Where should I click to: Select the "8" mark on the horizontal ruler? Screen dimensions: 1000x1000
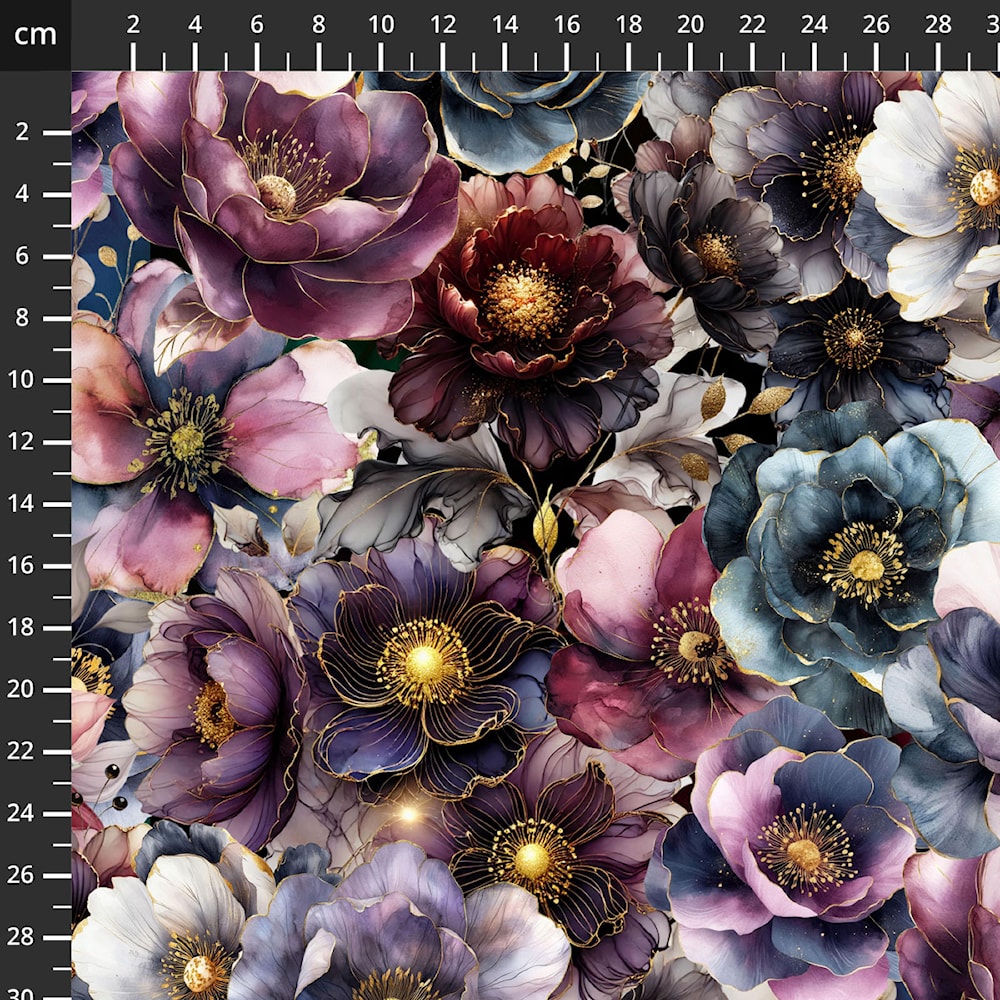(x=318, y=25)
